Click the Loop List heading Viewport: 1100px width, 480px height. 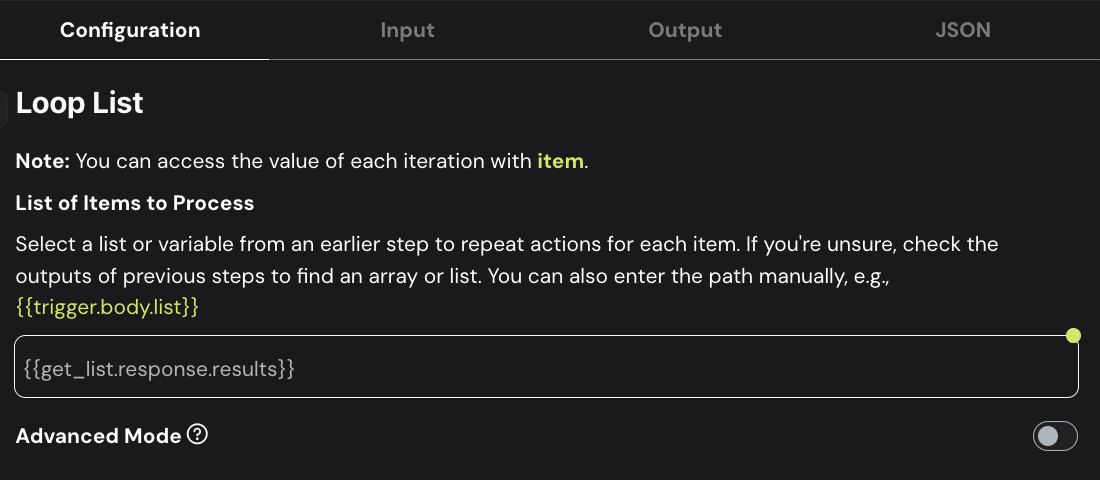coord(80,103)
